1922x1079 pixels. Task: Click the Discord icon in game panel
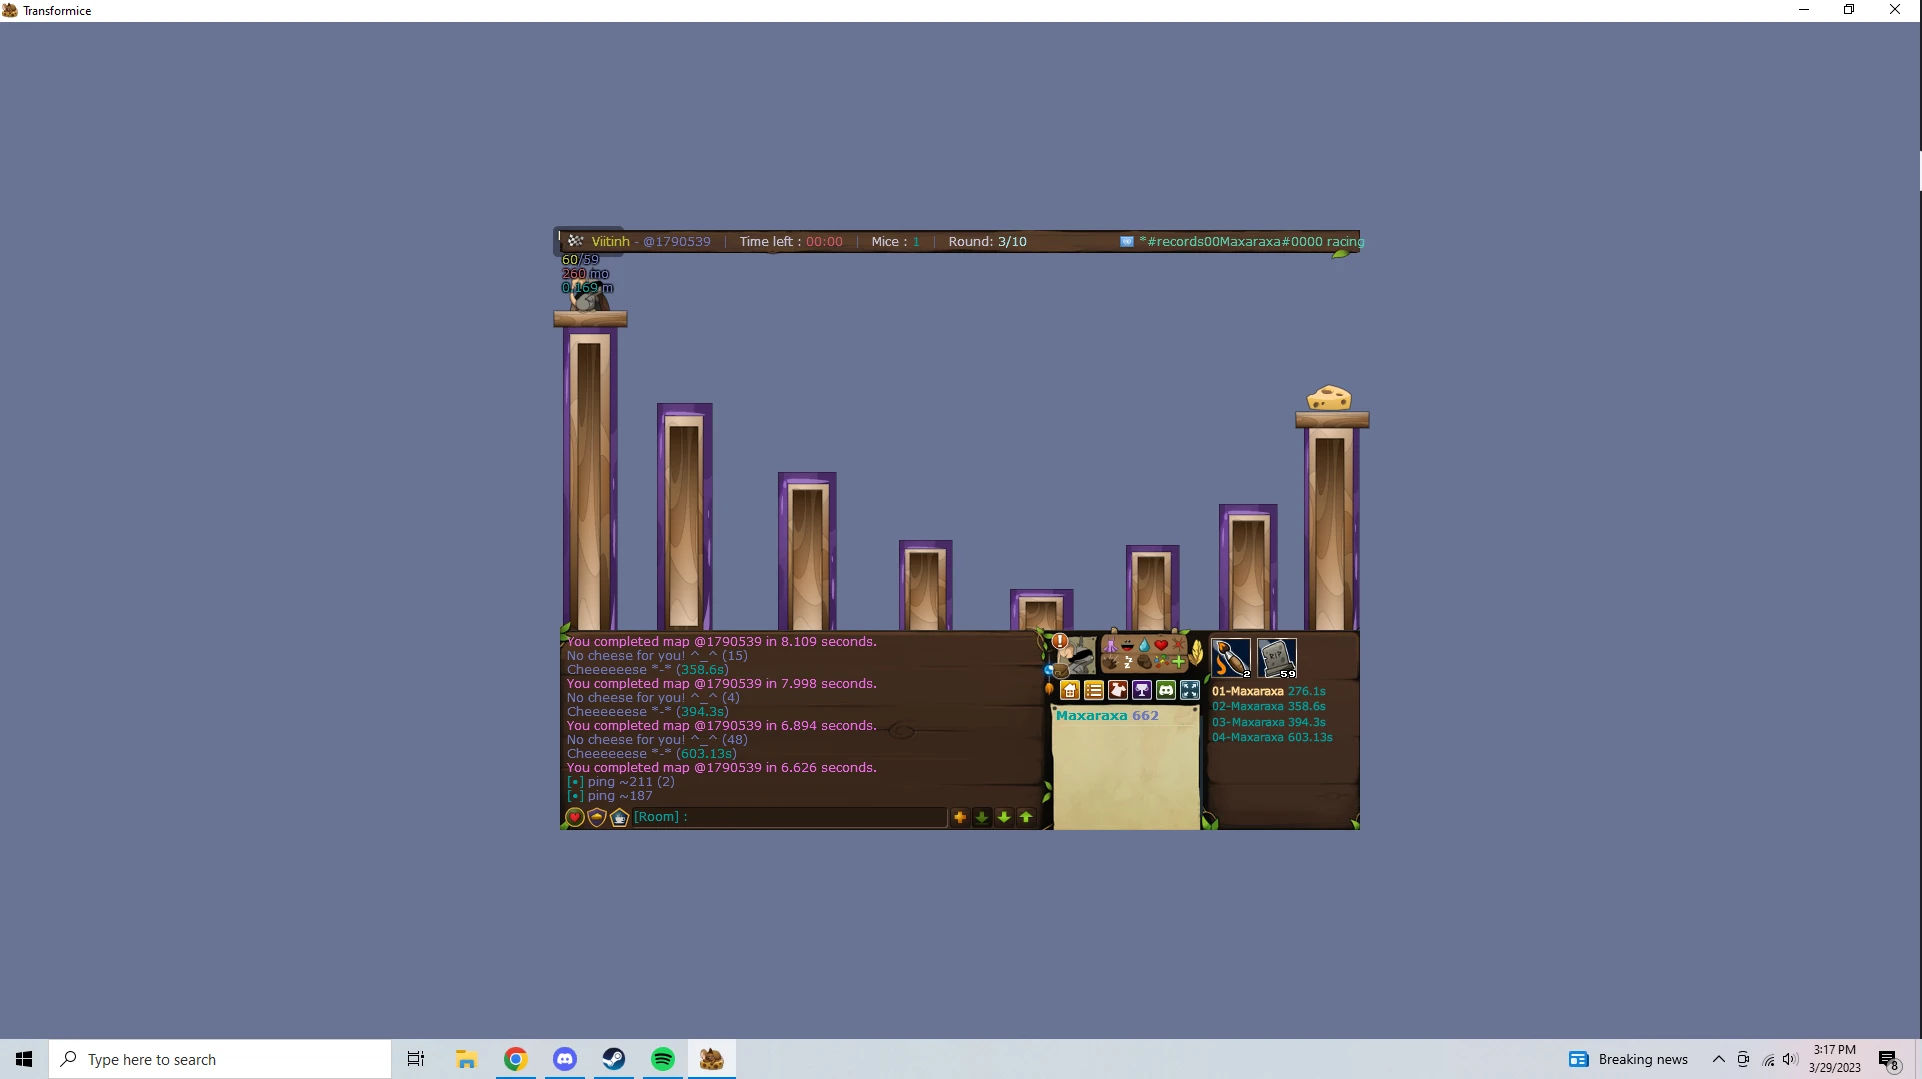pos(1166,690)
